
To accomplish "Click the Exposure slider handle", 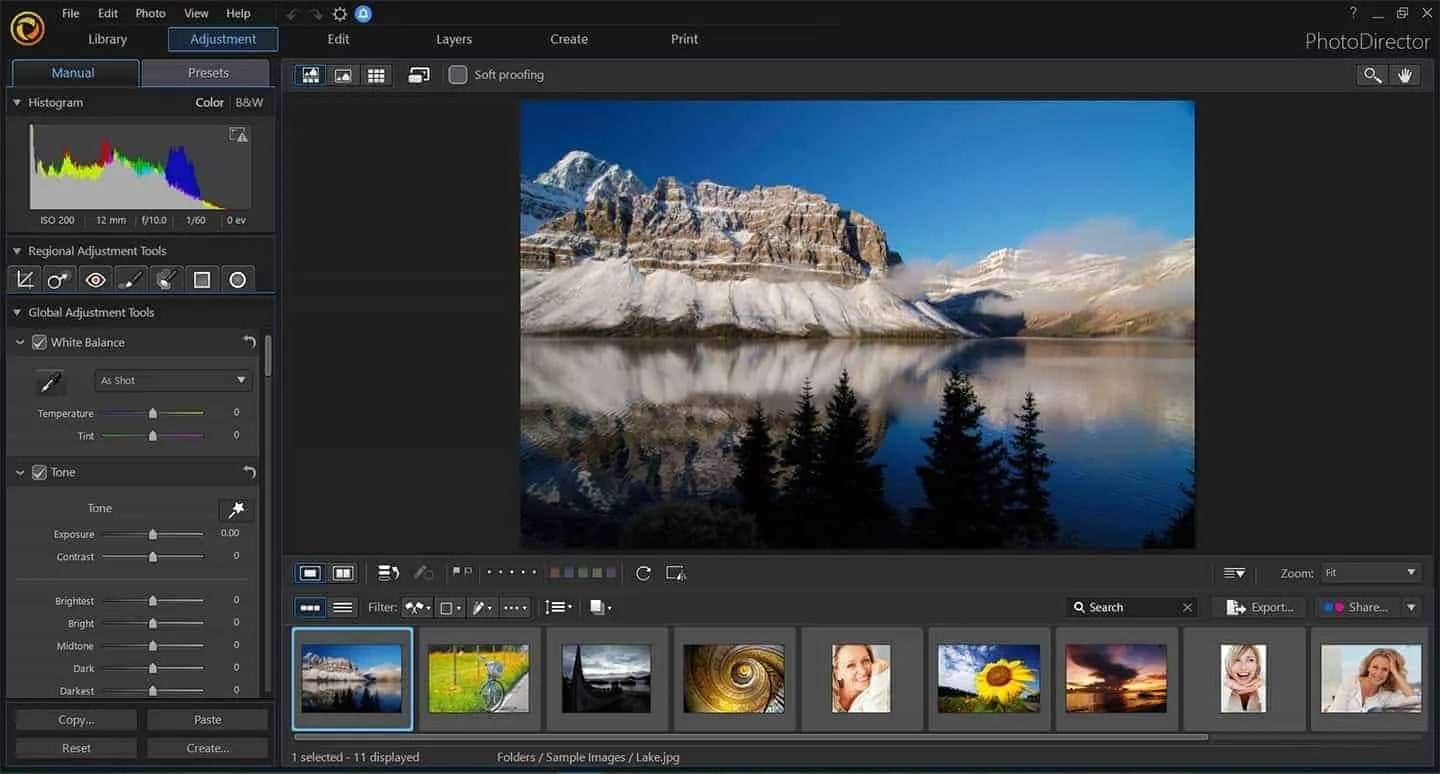I will click(x=152, y=535).
